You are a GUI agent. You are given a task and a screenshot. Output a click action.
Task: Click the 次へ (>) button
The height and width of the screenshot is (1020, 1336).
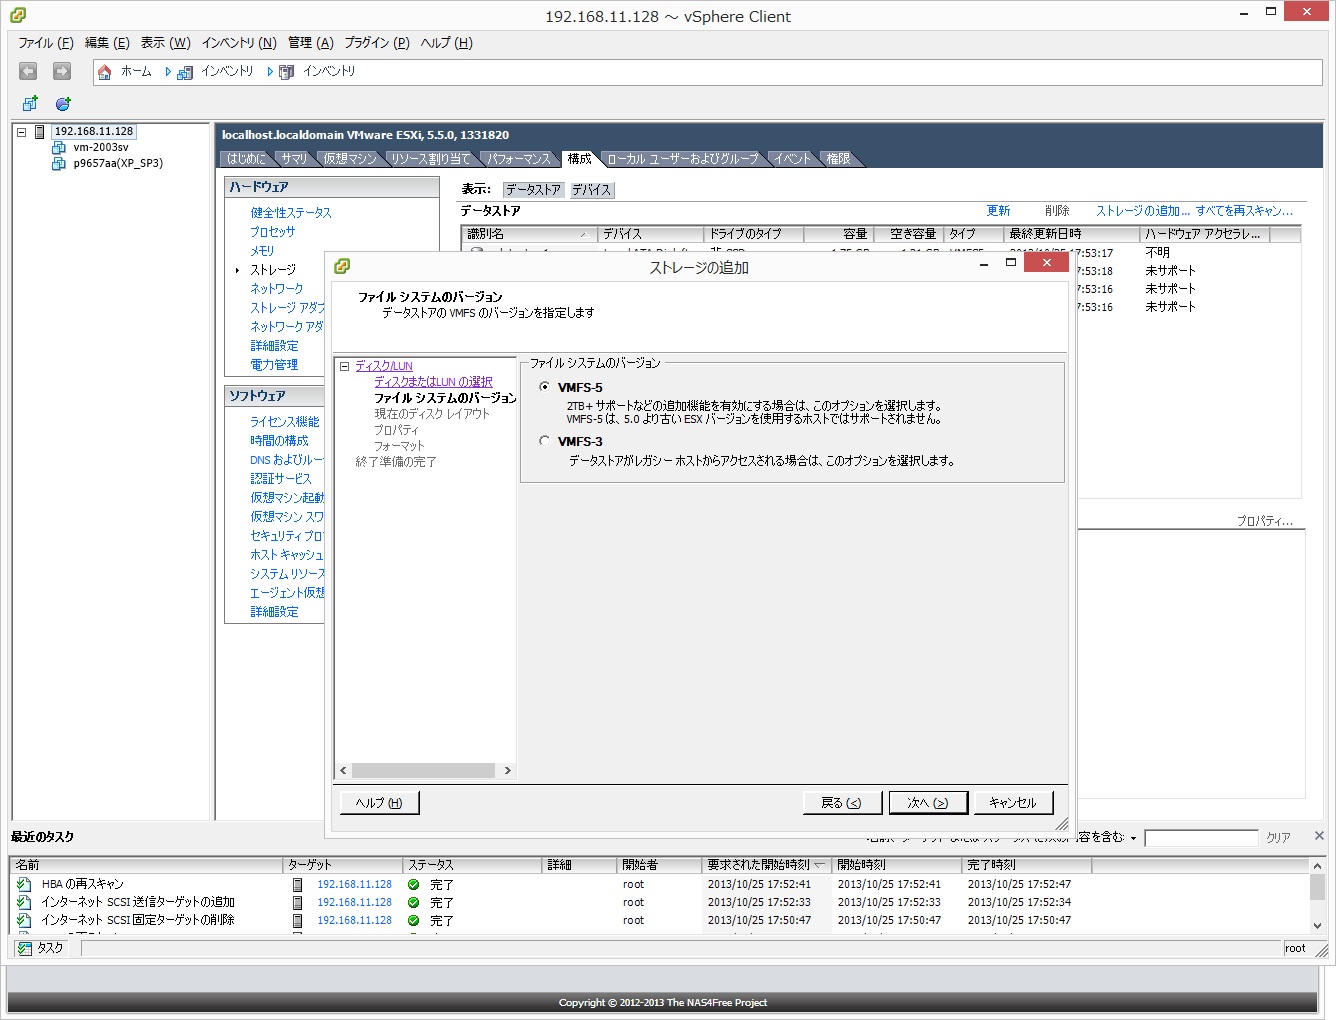tap(927, 803)
